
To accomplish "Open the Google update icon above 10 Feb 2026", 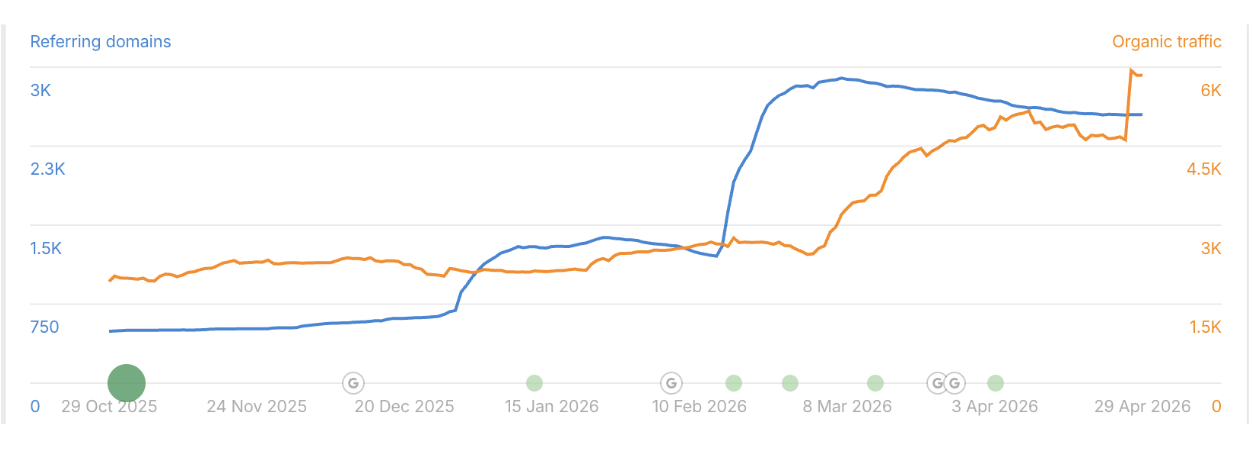I will click(671, 382).
